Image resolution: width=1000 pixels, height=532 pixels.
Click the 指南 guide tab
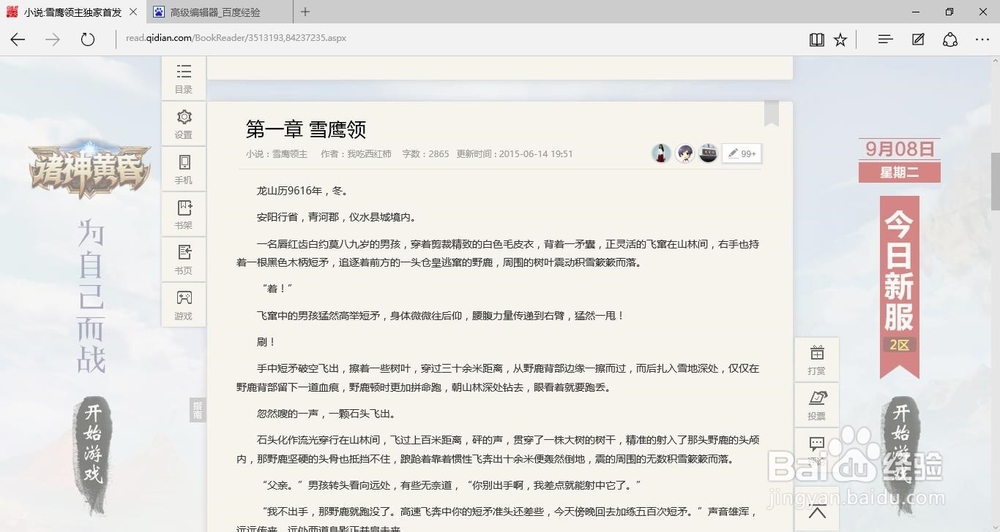198,410
